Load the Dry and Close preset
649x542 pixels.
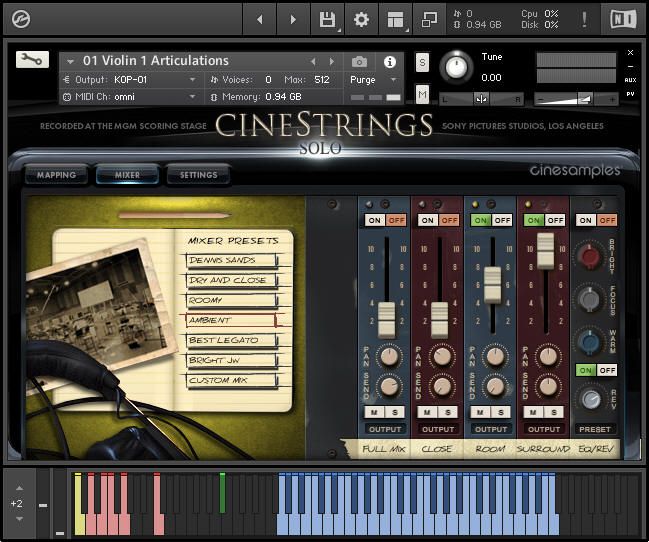pyautogui.click(x=231, y=280)
